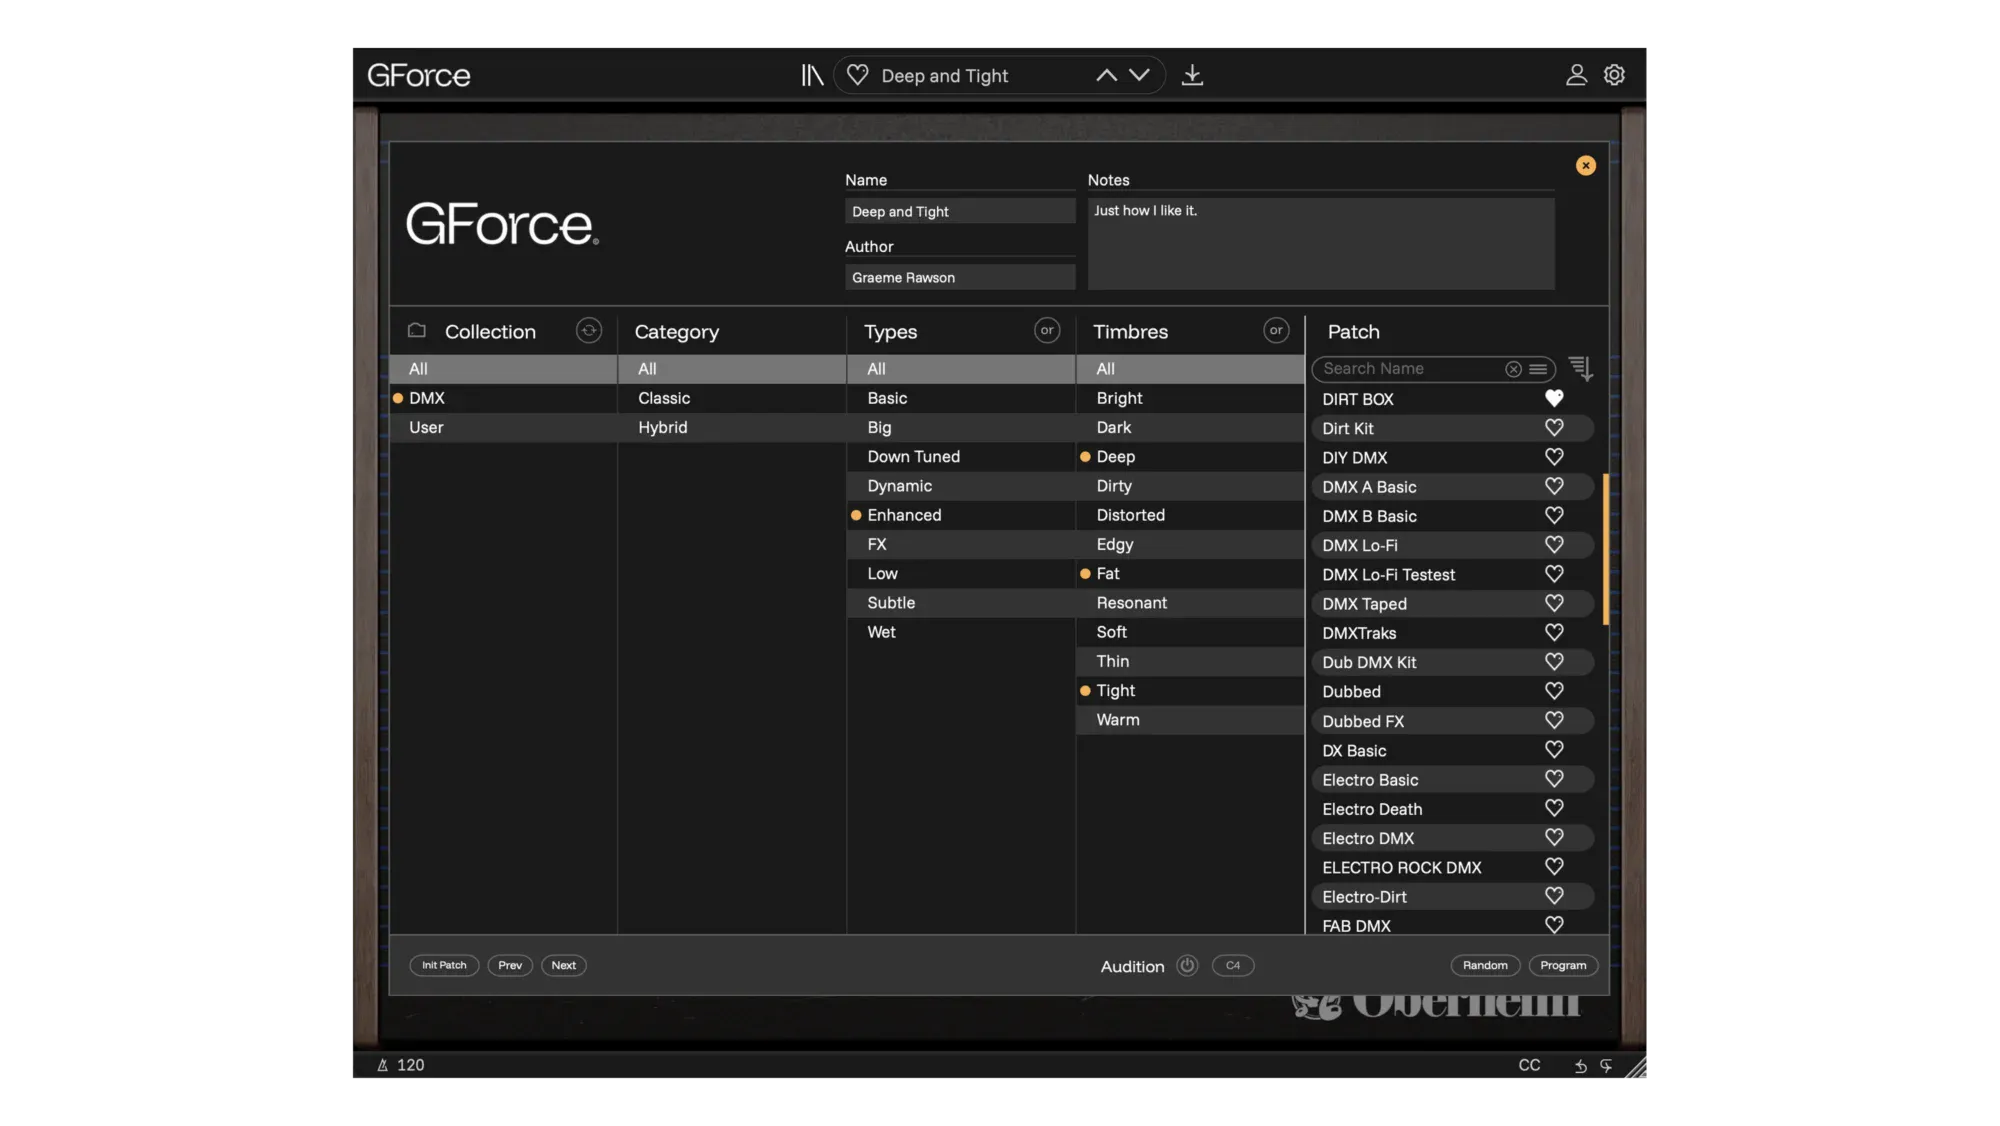Change the audition note C4
The width and height of the screenshot is (2000, 1126).
1233,965
